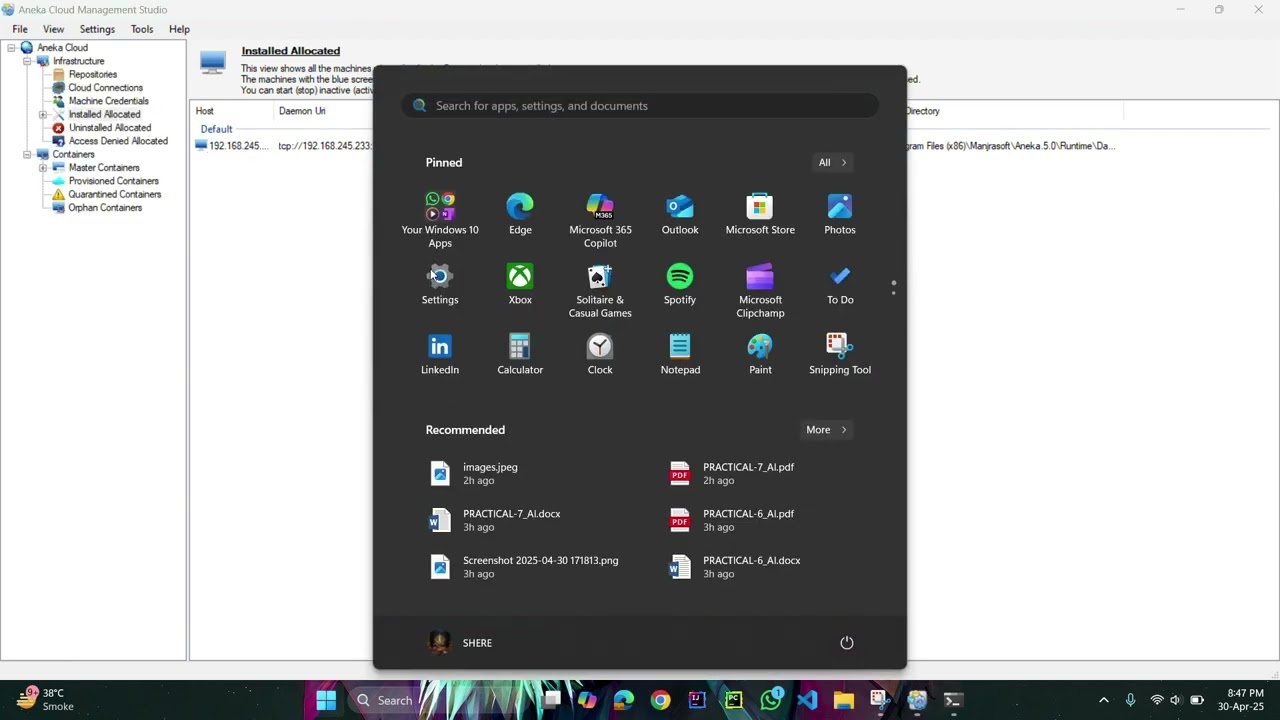
Task: Open Microsoft Store pinned app
Action: pos(760,214)
